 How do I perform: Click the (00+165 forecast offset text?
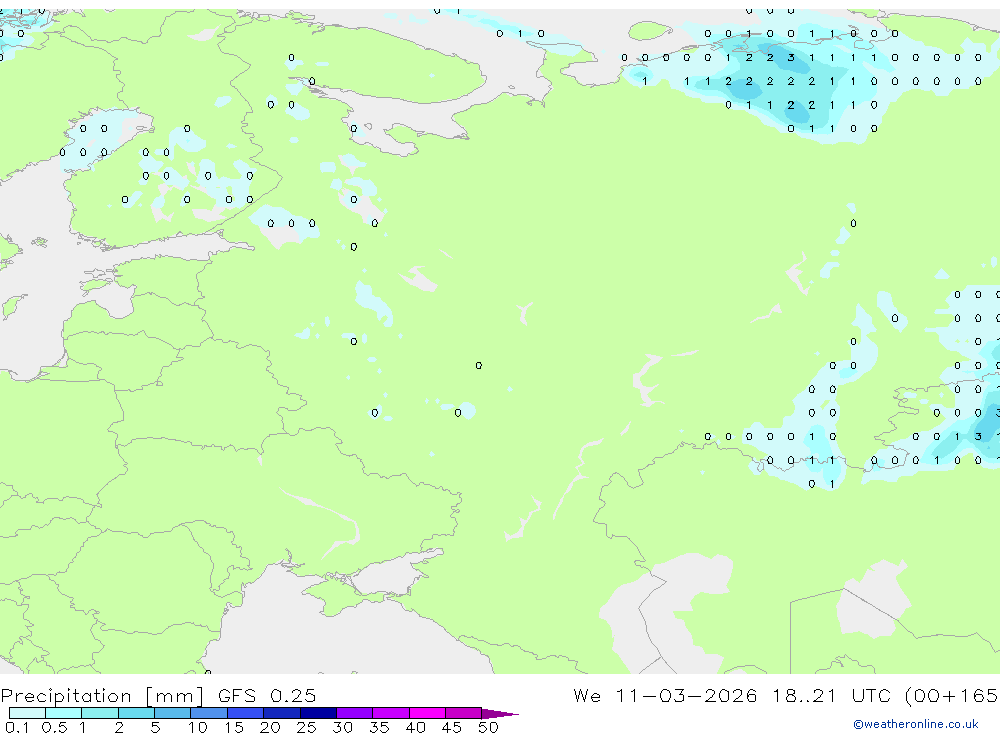pos(948,696)
